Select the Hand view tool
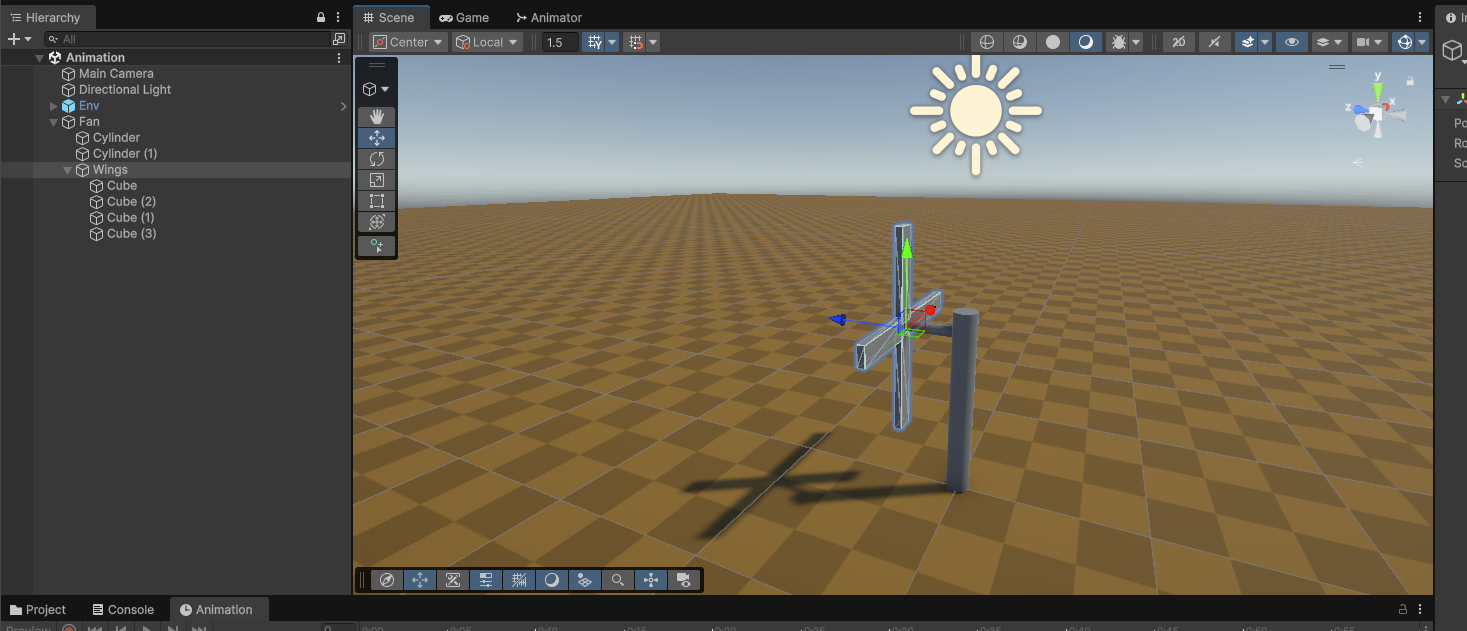1467x631 pixels. coord(376,117)
